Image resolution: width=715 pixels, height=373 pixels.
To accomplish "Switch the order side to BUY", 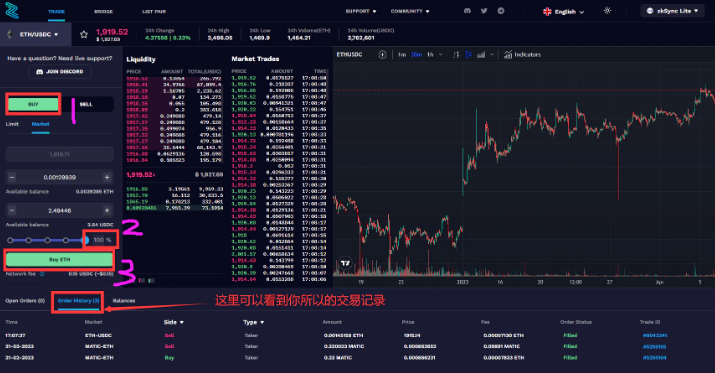I will 33,104.
